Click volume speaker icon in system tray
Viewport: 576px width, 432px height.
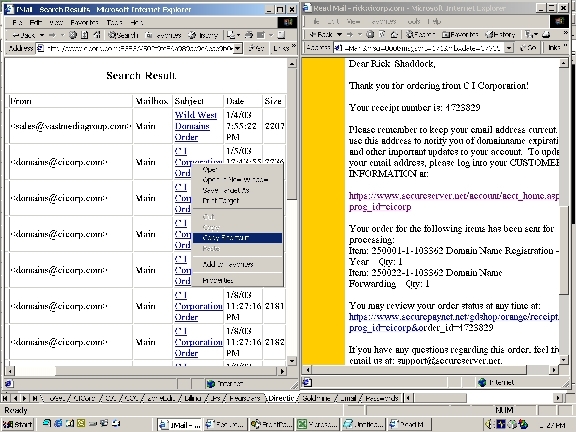point(489,424)
